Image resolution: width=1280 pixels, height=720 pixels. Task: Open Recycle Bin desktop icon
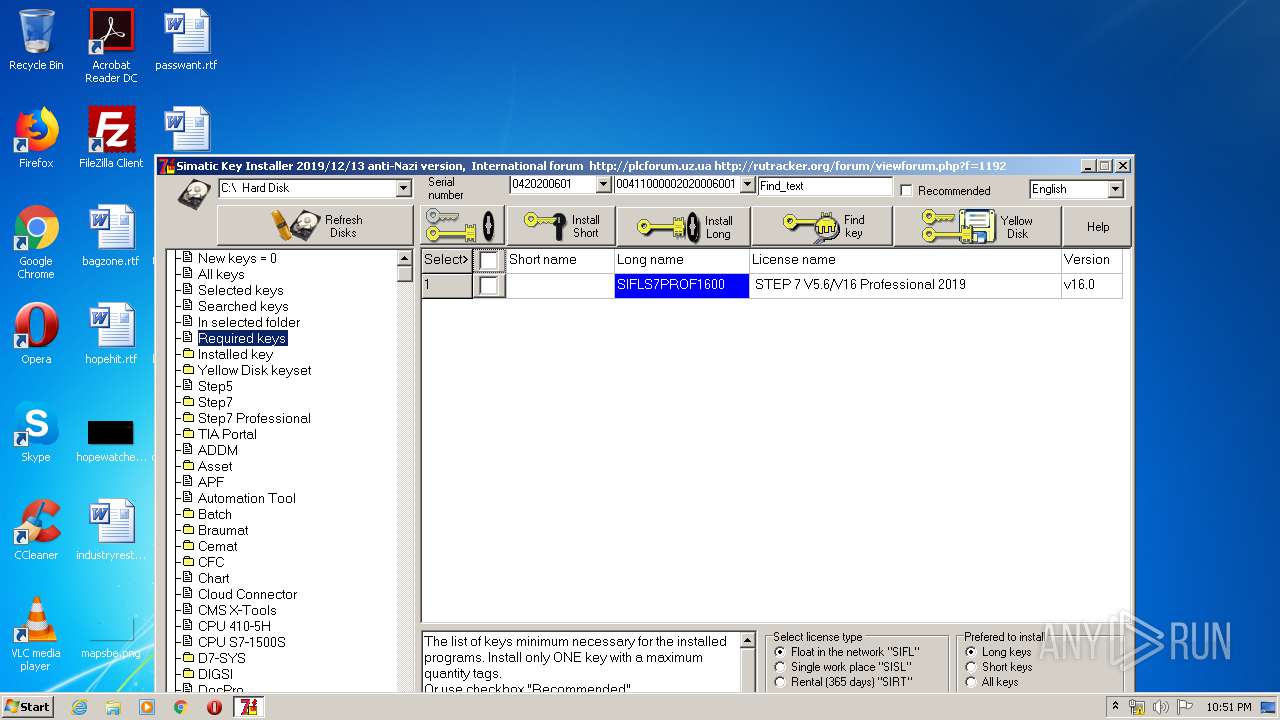pyautogui.click(x=36, y=40)
